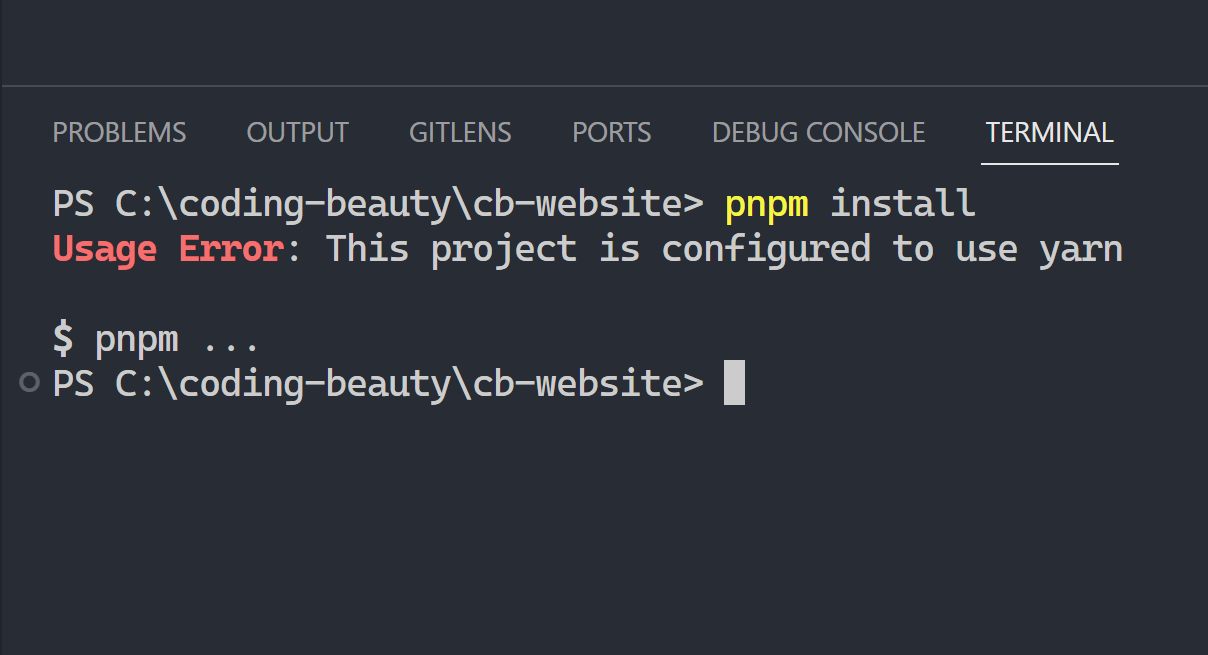Click the yellow pnpm command text

tap(766, 204)
